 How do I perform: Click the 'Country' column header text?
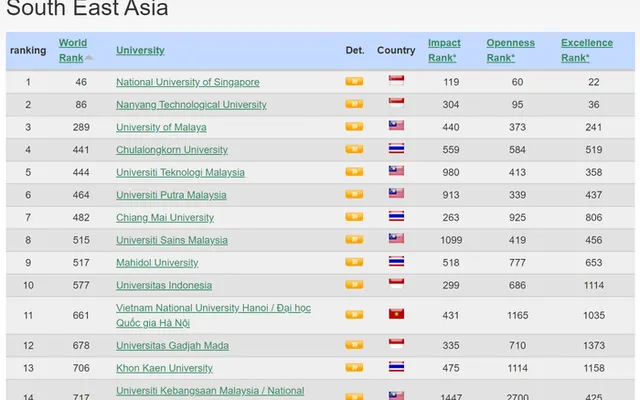(x=396, y=50)
